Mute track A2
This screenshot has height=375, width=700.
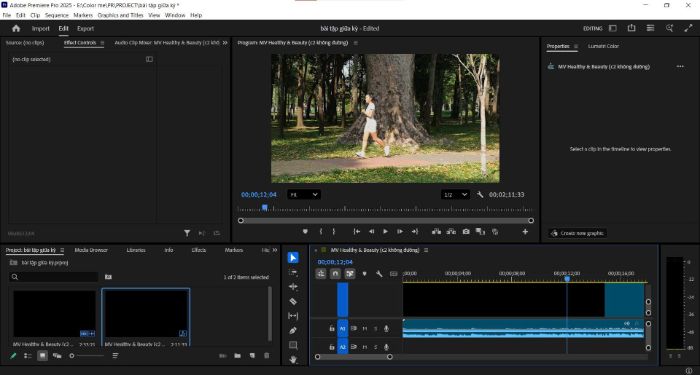click(365, 347)
